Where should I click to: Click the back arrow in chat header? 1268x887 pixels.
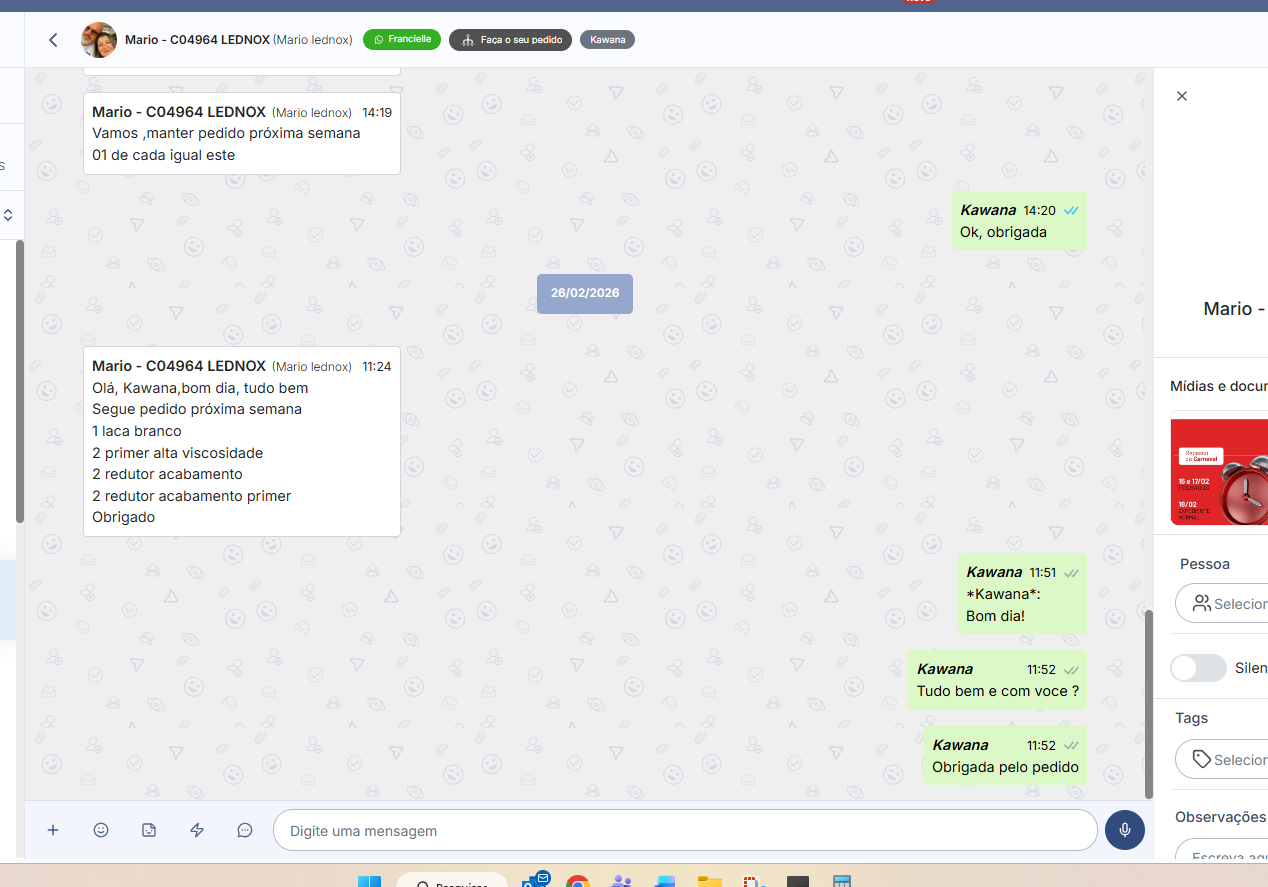coord(53,40)
